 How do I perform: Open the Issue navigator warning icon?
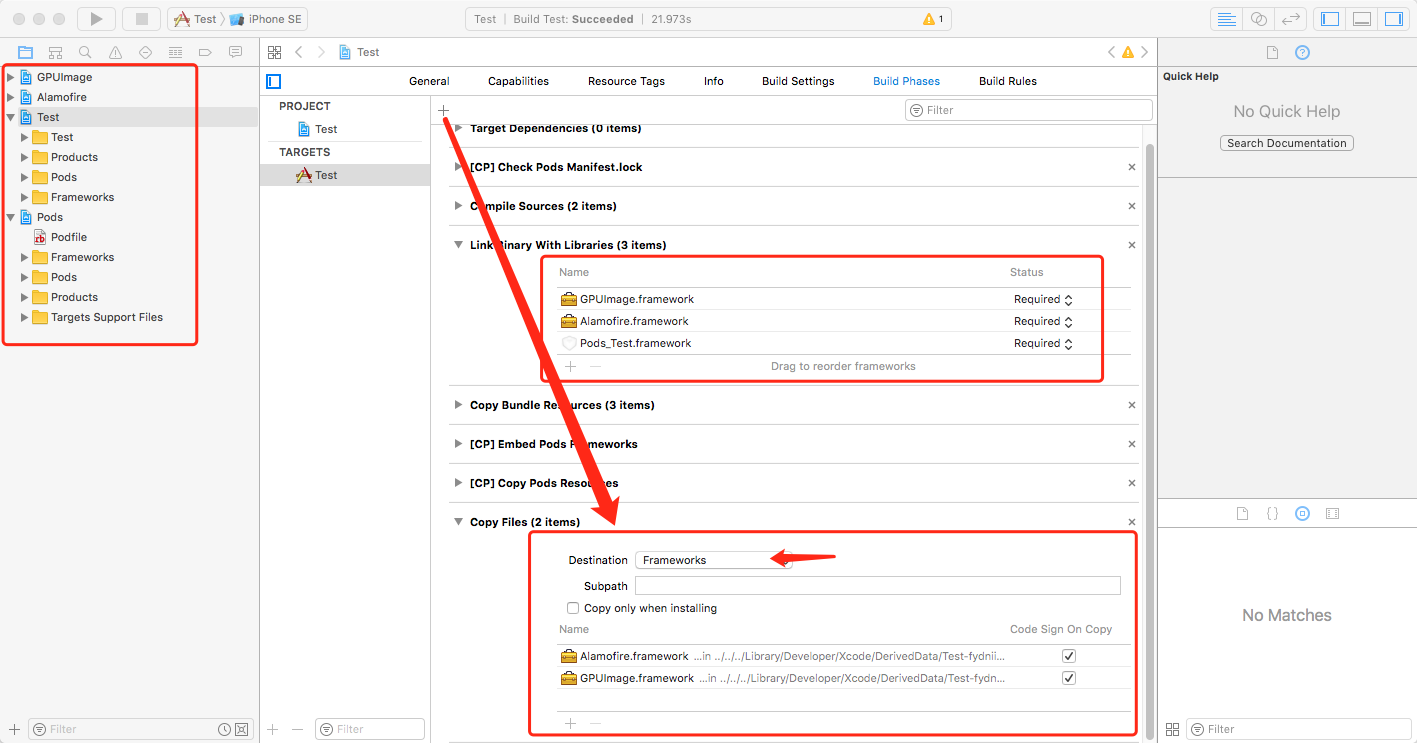coord(116,52)
